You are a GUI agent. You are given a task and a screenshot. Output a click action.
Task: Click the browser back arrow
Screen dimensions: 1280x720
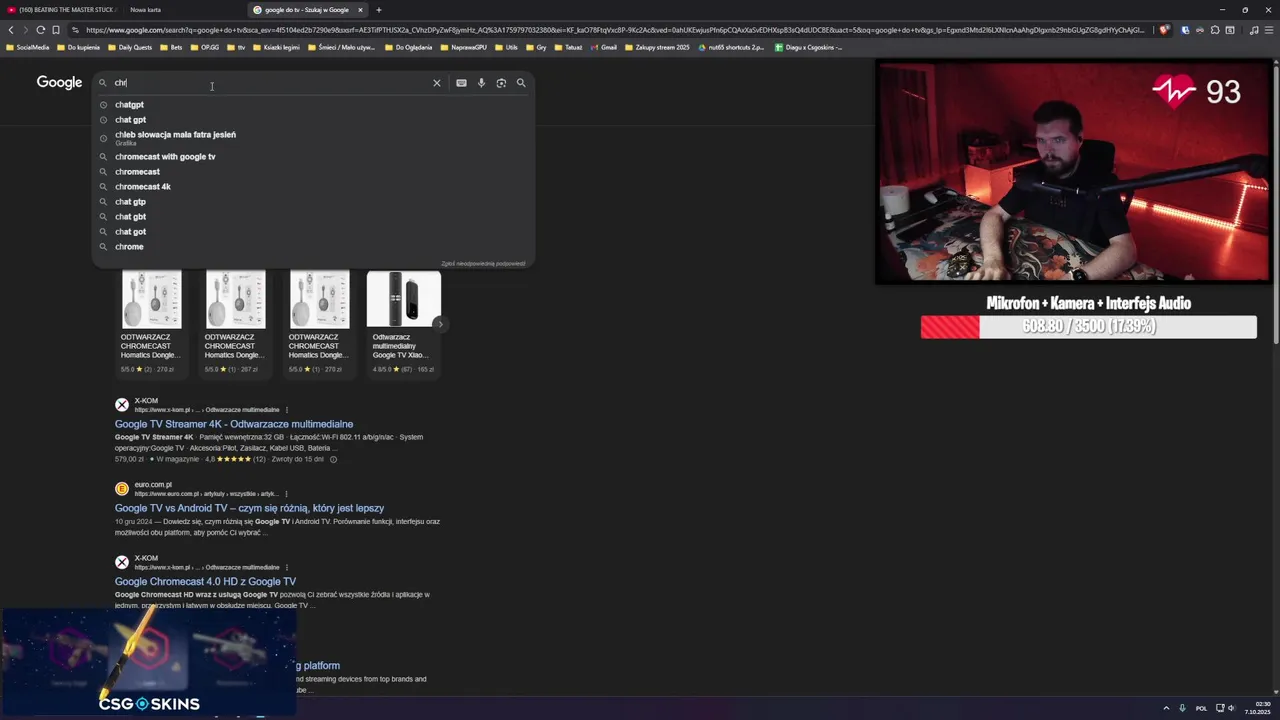[11, 30]
